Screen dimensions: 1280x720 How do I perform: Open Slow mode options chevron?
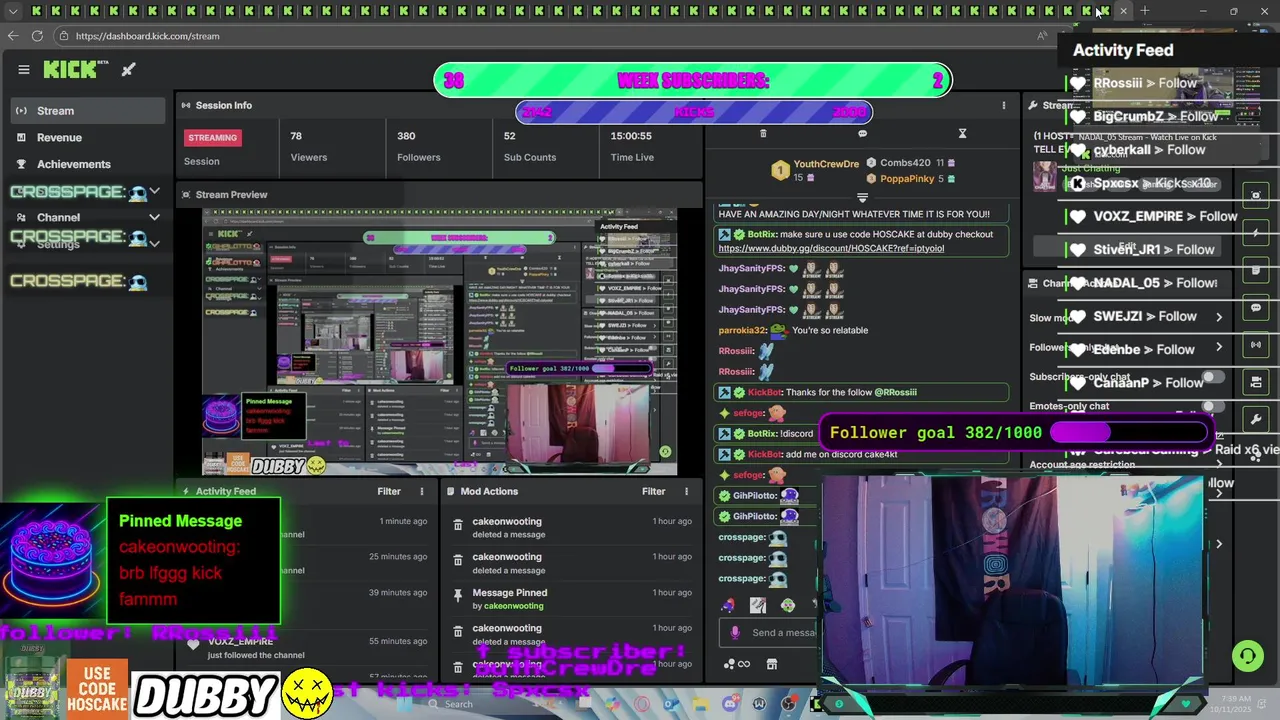click(x=1219, y=317)
